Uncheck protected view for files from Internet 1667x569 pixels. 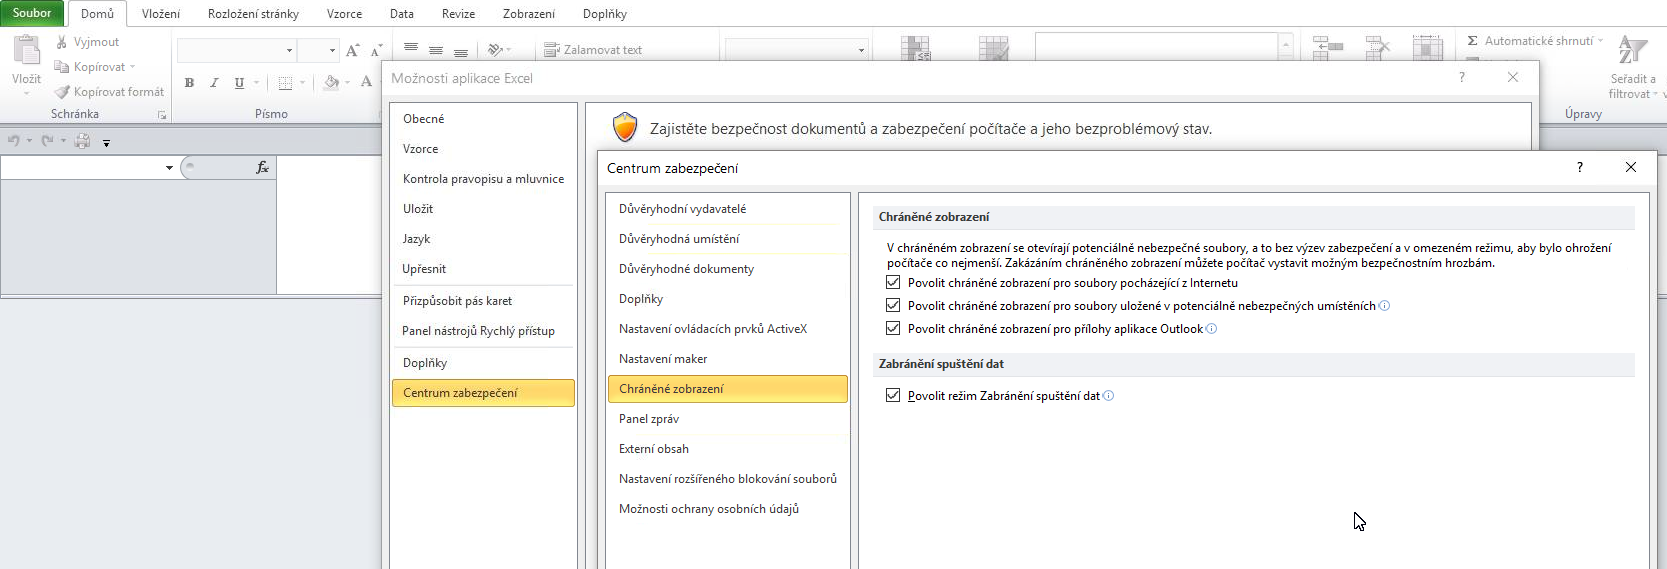pyautogui.click(x=893, y=283)
